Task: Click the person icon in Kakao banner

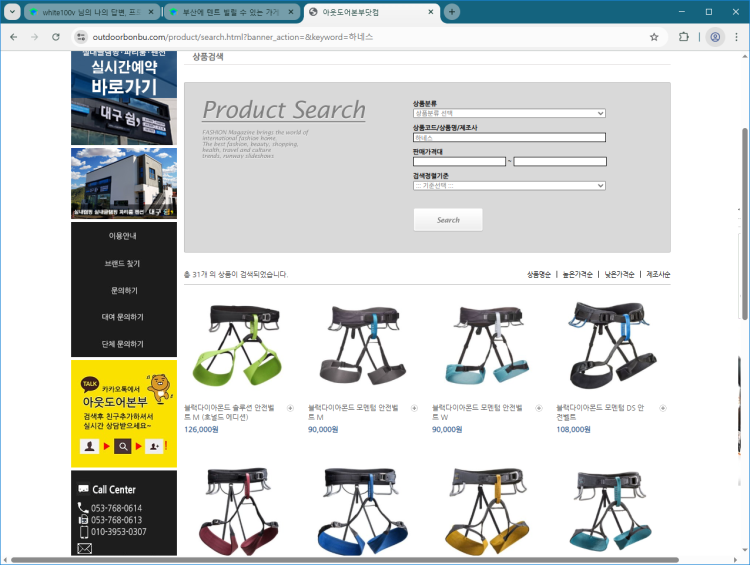Action: pos(89,446)
